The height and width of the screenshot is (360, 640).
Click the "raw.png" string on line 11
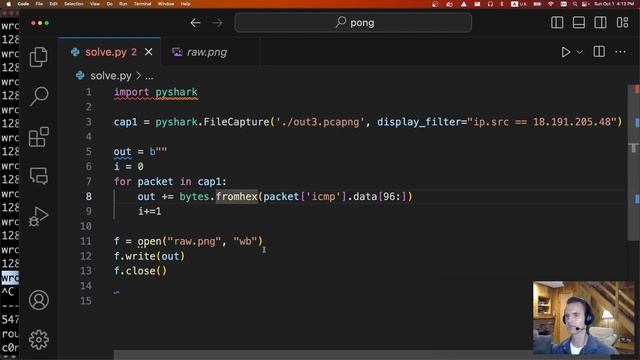[194, 241]
